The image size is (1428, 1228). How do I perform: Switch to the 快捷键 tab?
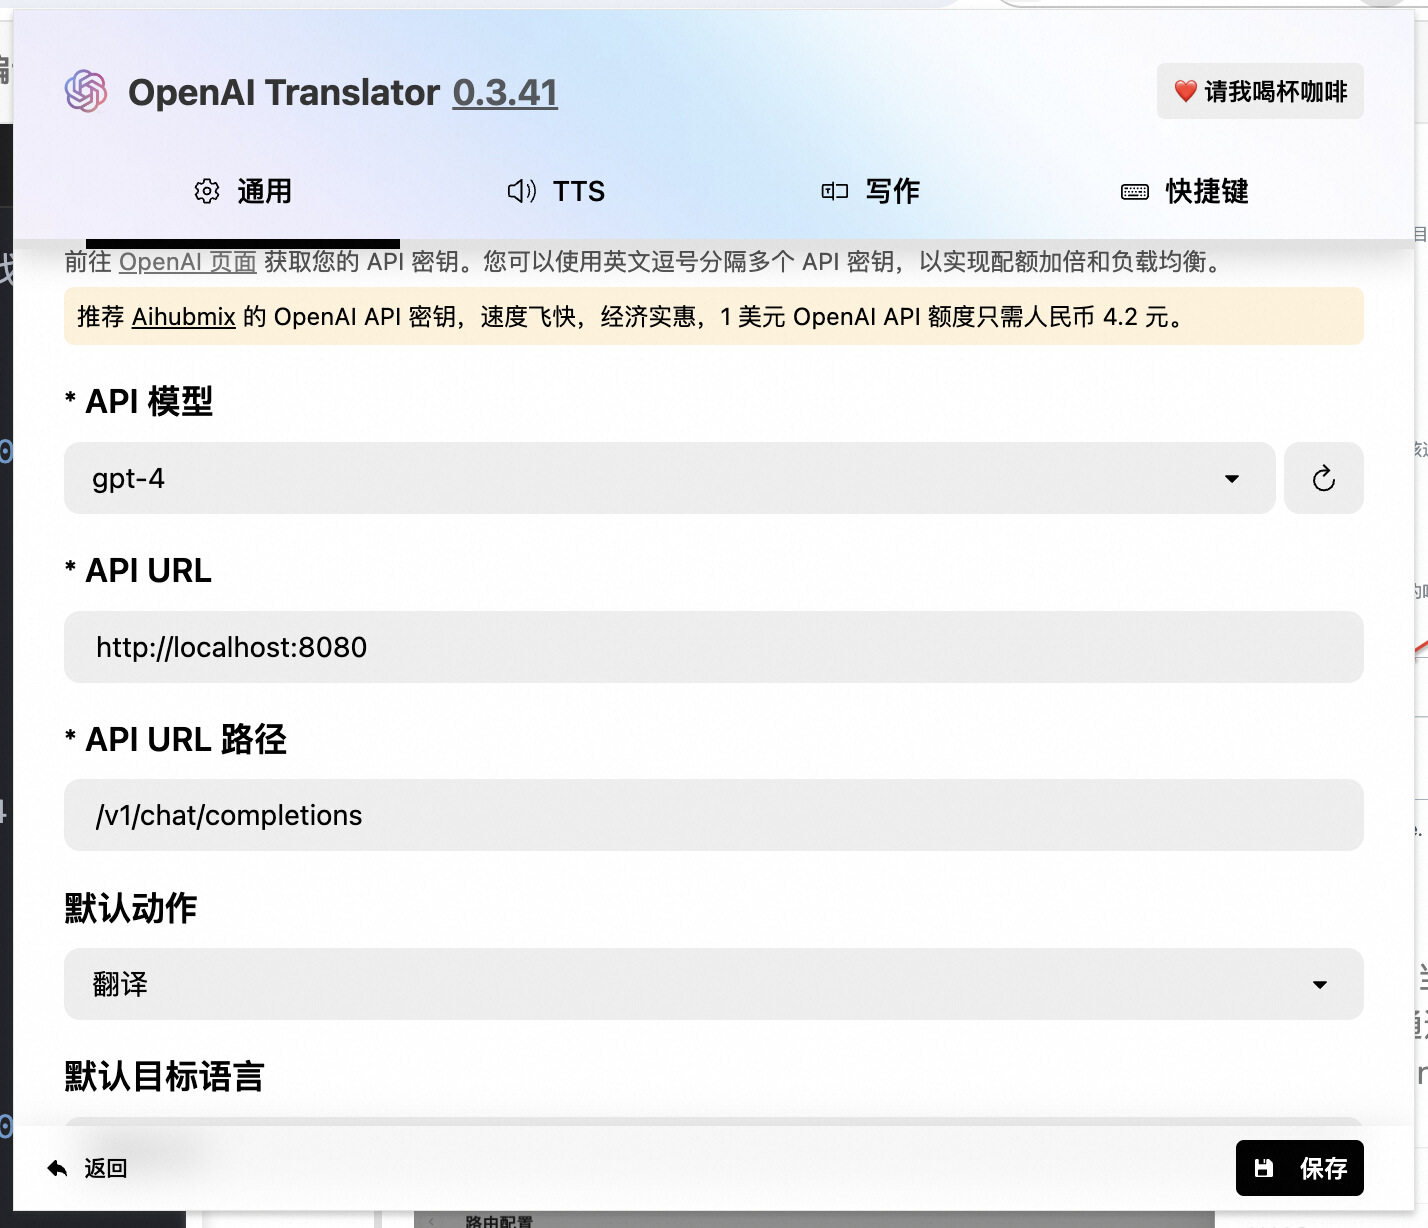click(1185, 191)
